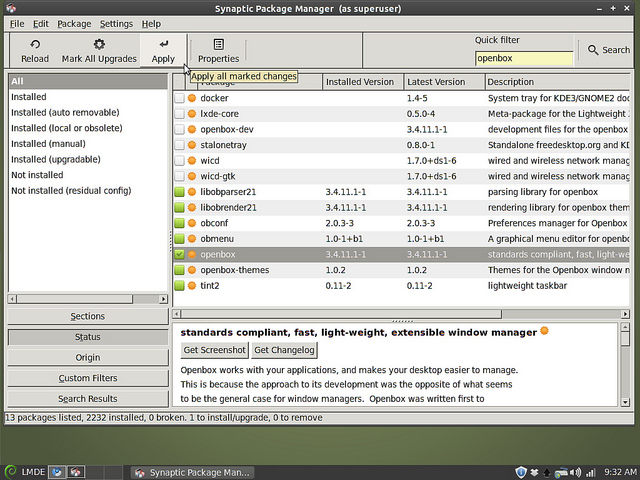The image size is (640, 480).
Task: Mark the wicd package checkbox
Action: (x=179, y=160)
